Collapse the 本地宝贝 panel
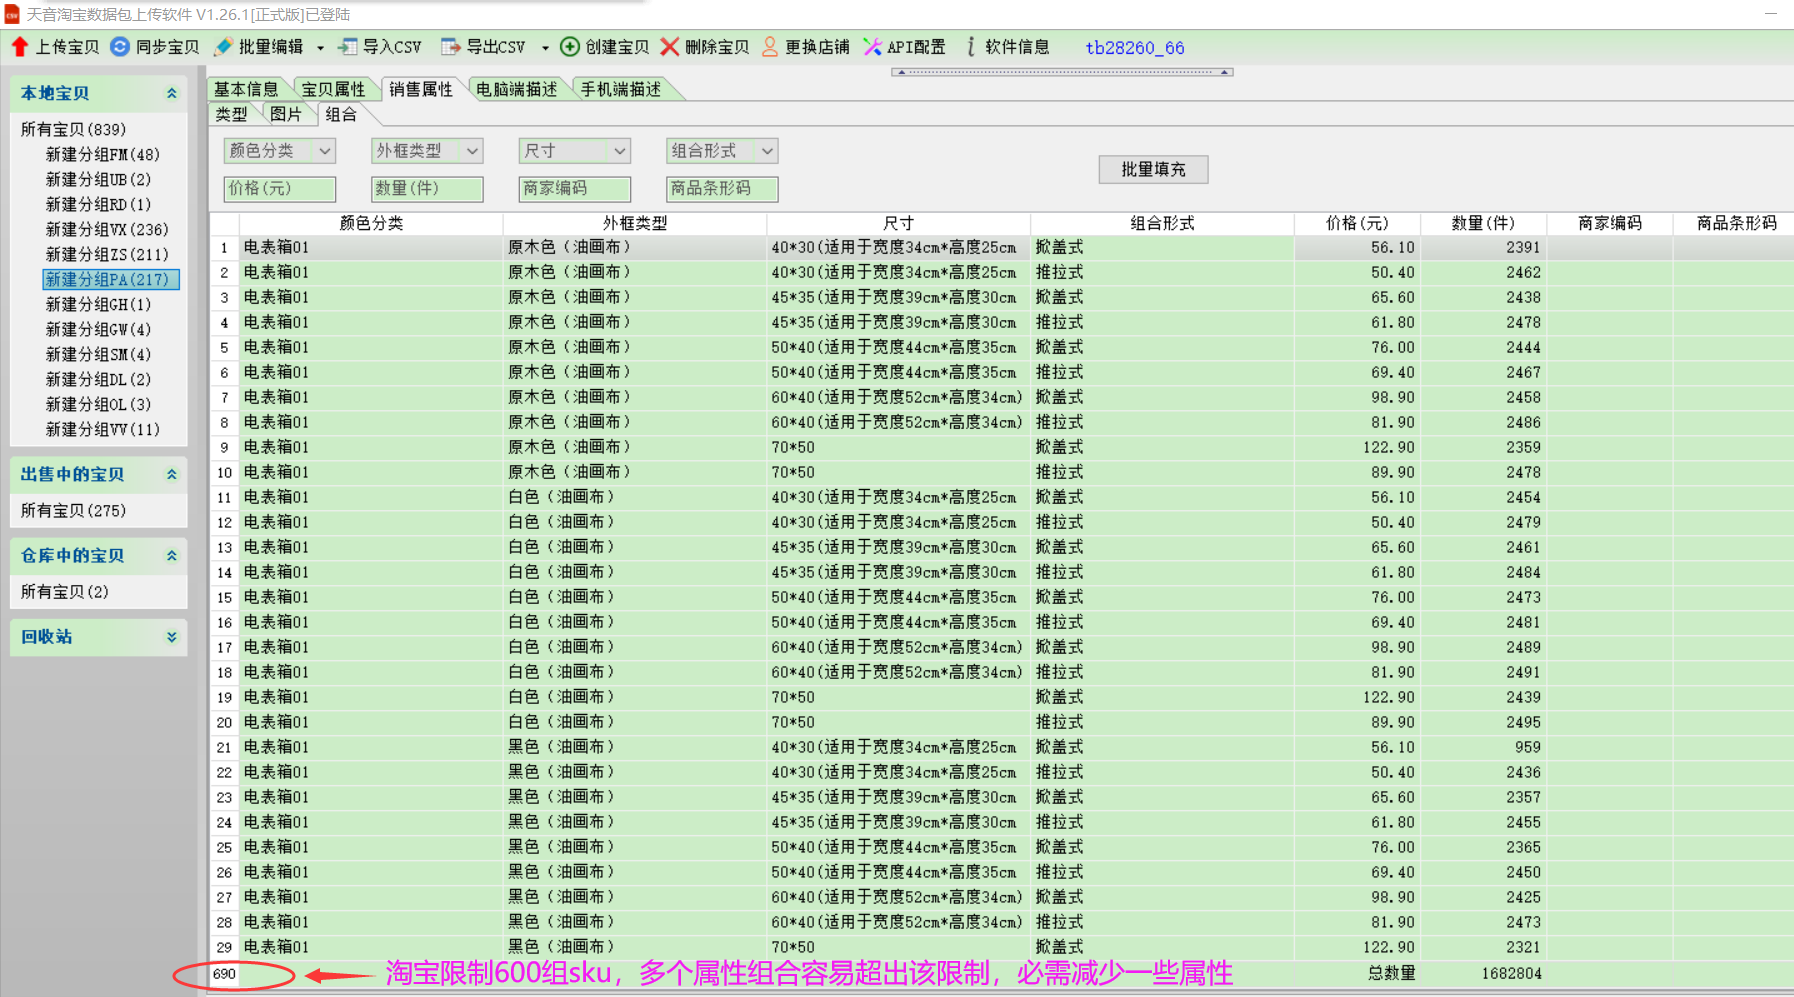 tap(171, 93)
